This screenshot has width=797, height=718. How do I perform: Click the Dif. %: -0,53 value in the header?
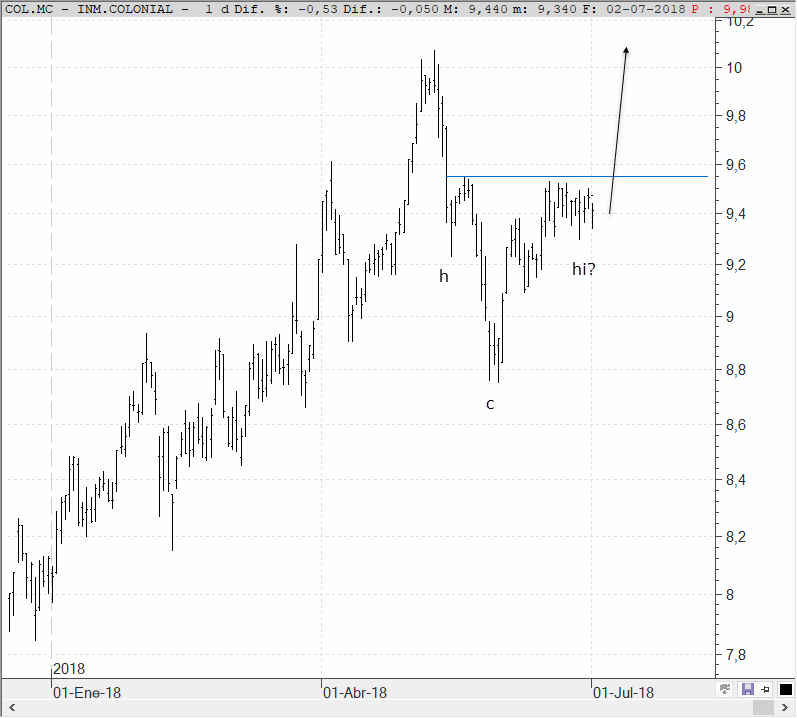[286, 9]
